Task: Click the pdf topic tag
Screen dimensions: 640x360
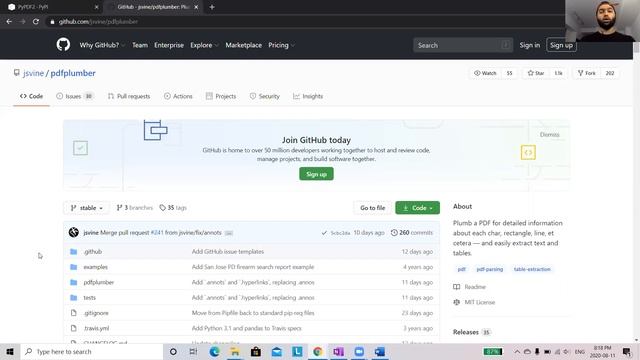Action: click(x=462, y=269)
